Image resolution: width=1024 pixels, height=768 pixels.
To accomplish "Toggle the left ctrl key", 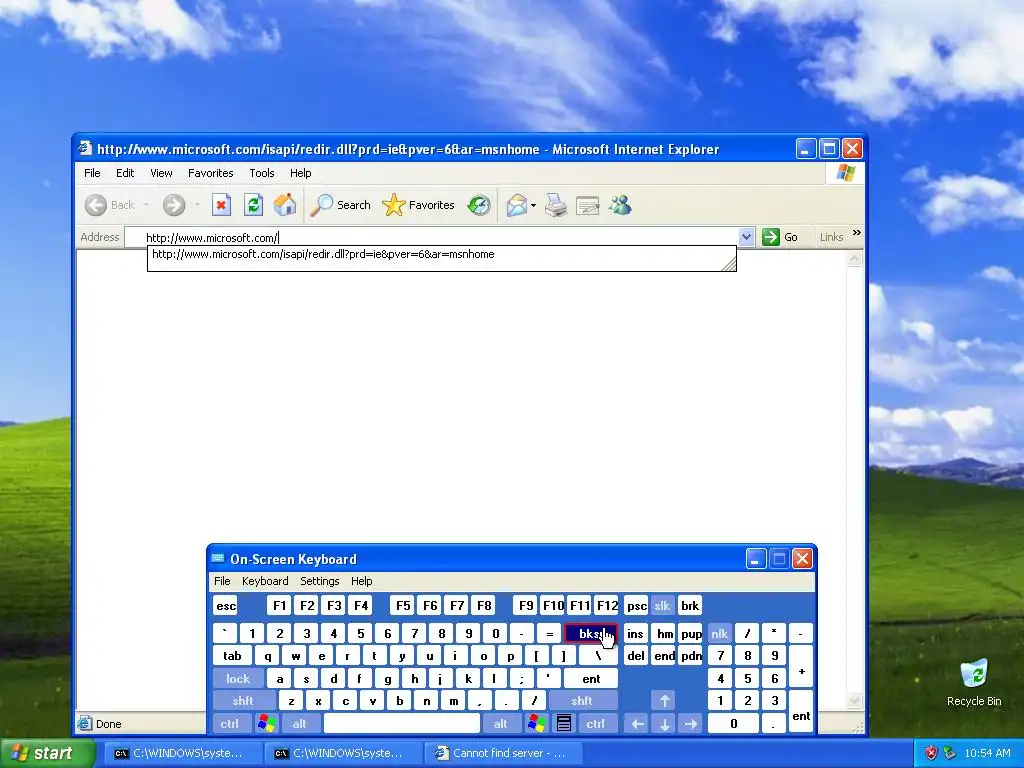I will tap(229, 724).
